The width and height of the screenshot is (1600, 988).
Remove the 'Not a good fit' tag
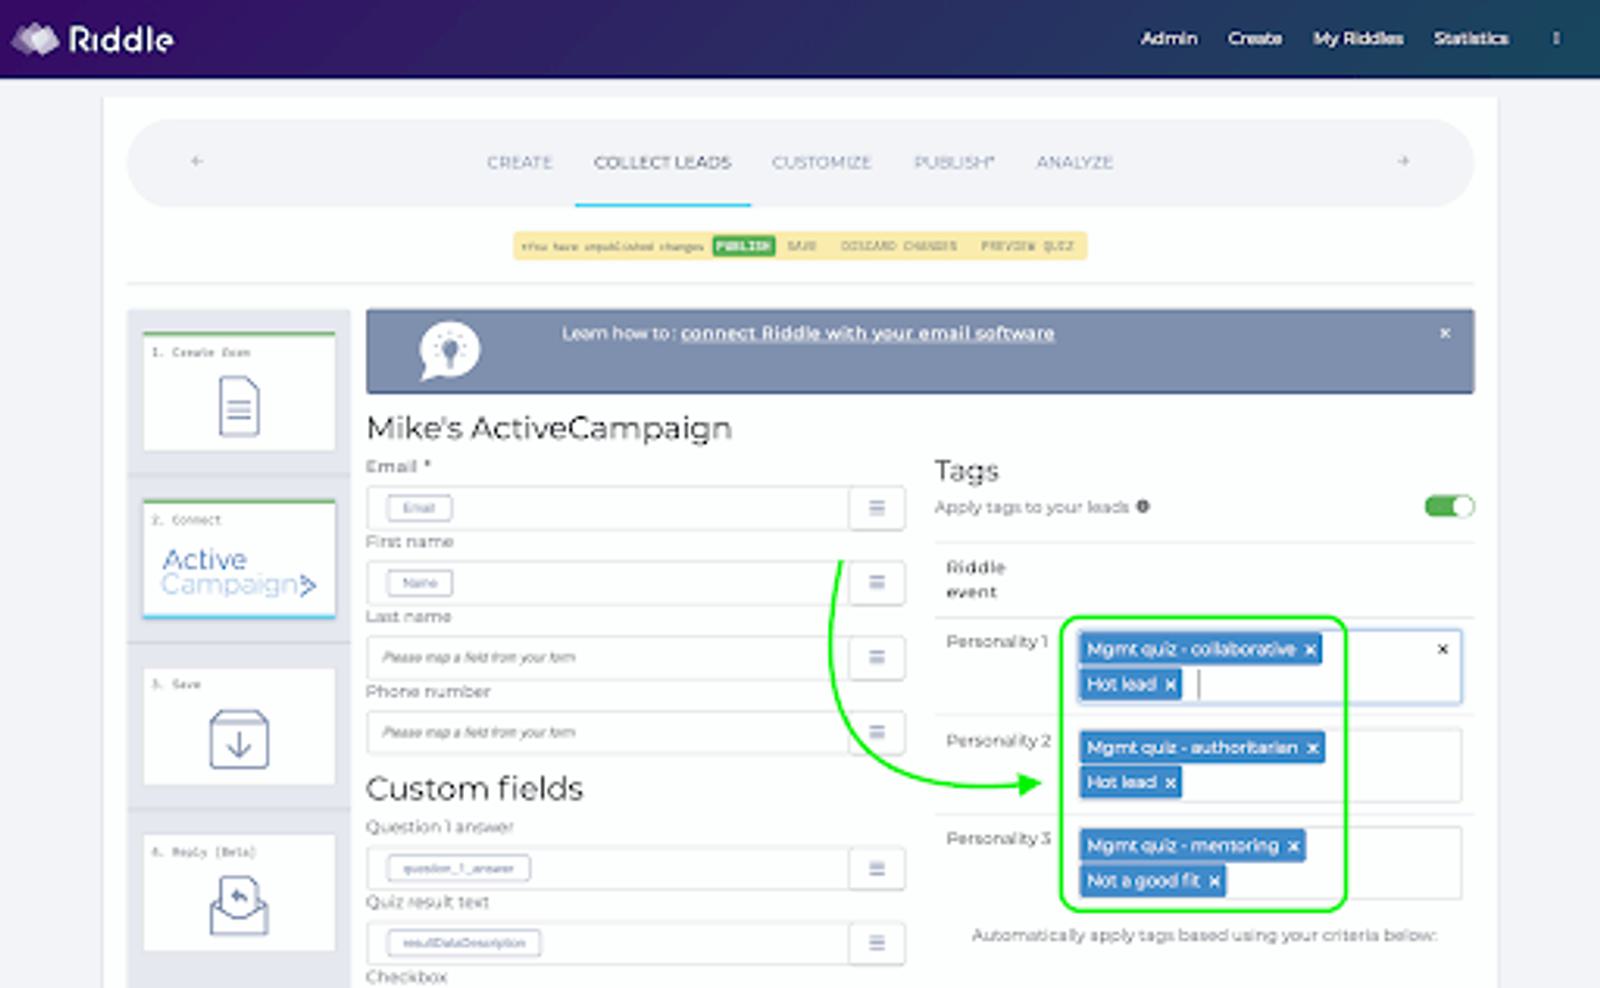1214,881
